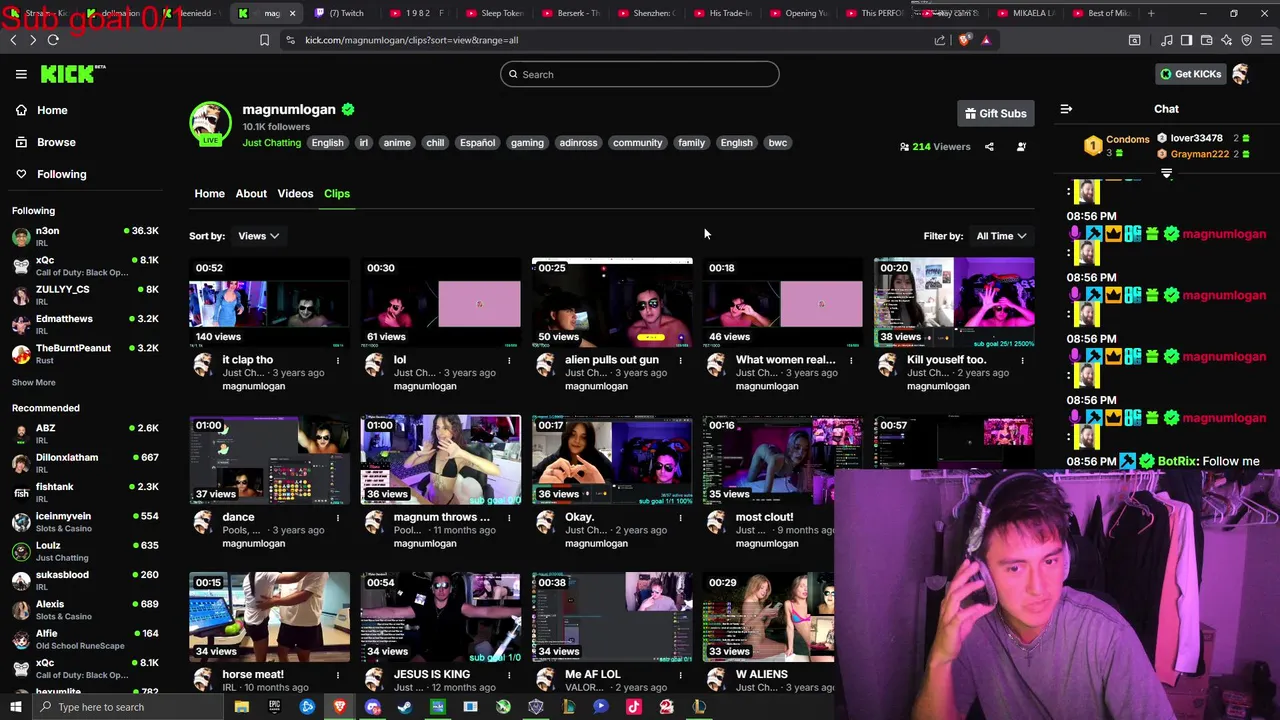Click the anime tag
This screenshot has height=720, width=1280.
[x=397, y=143]
